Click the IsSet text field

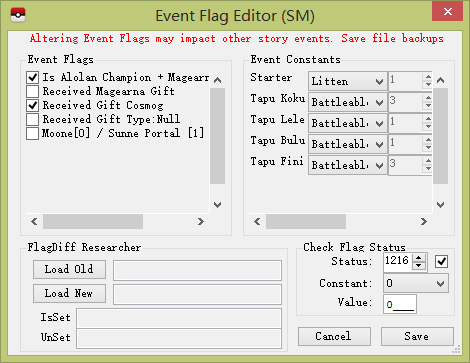(179, 318)
